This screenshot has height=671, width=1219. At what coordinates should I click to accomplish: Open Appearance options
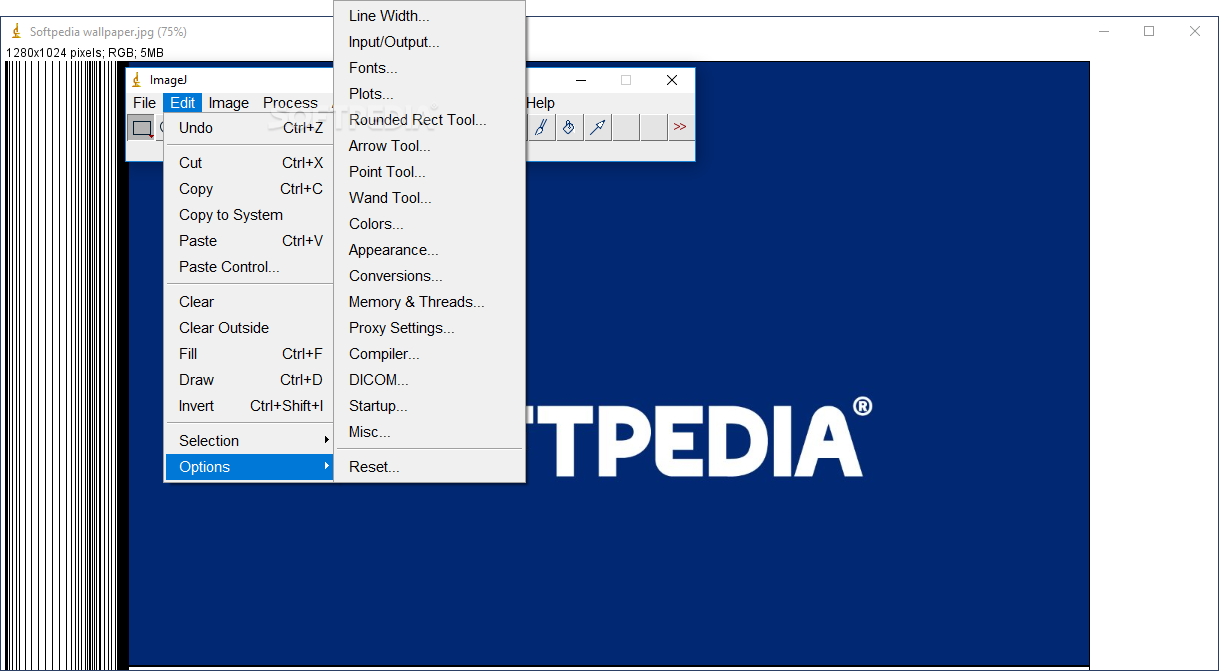coord(429,250)
